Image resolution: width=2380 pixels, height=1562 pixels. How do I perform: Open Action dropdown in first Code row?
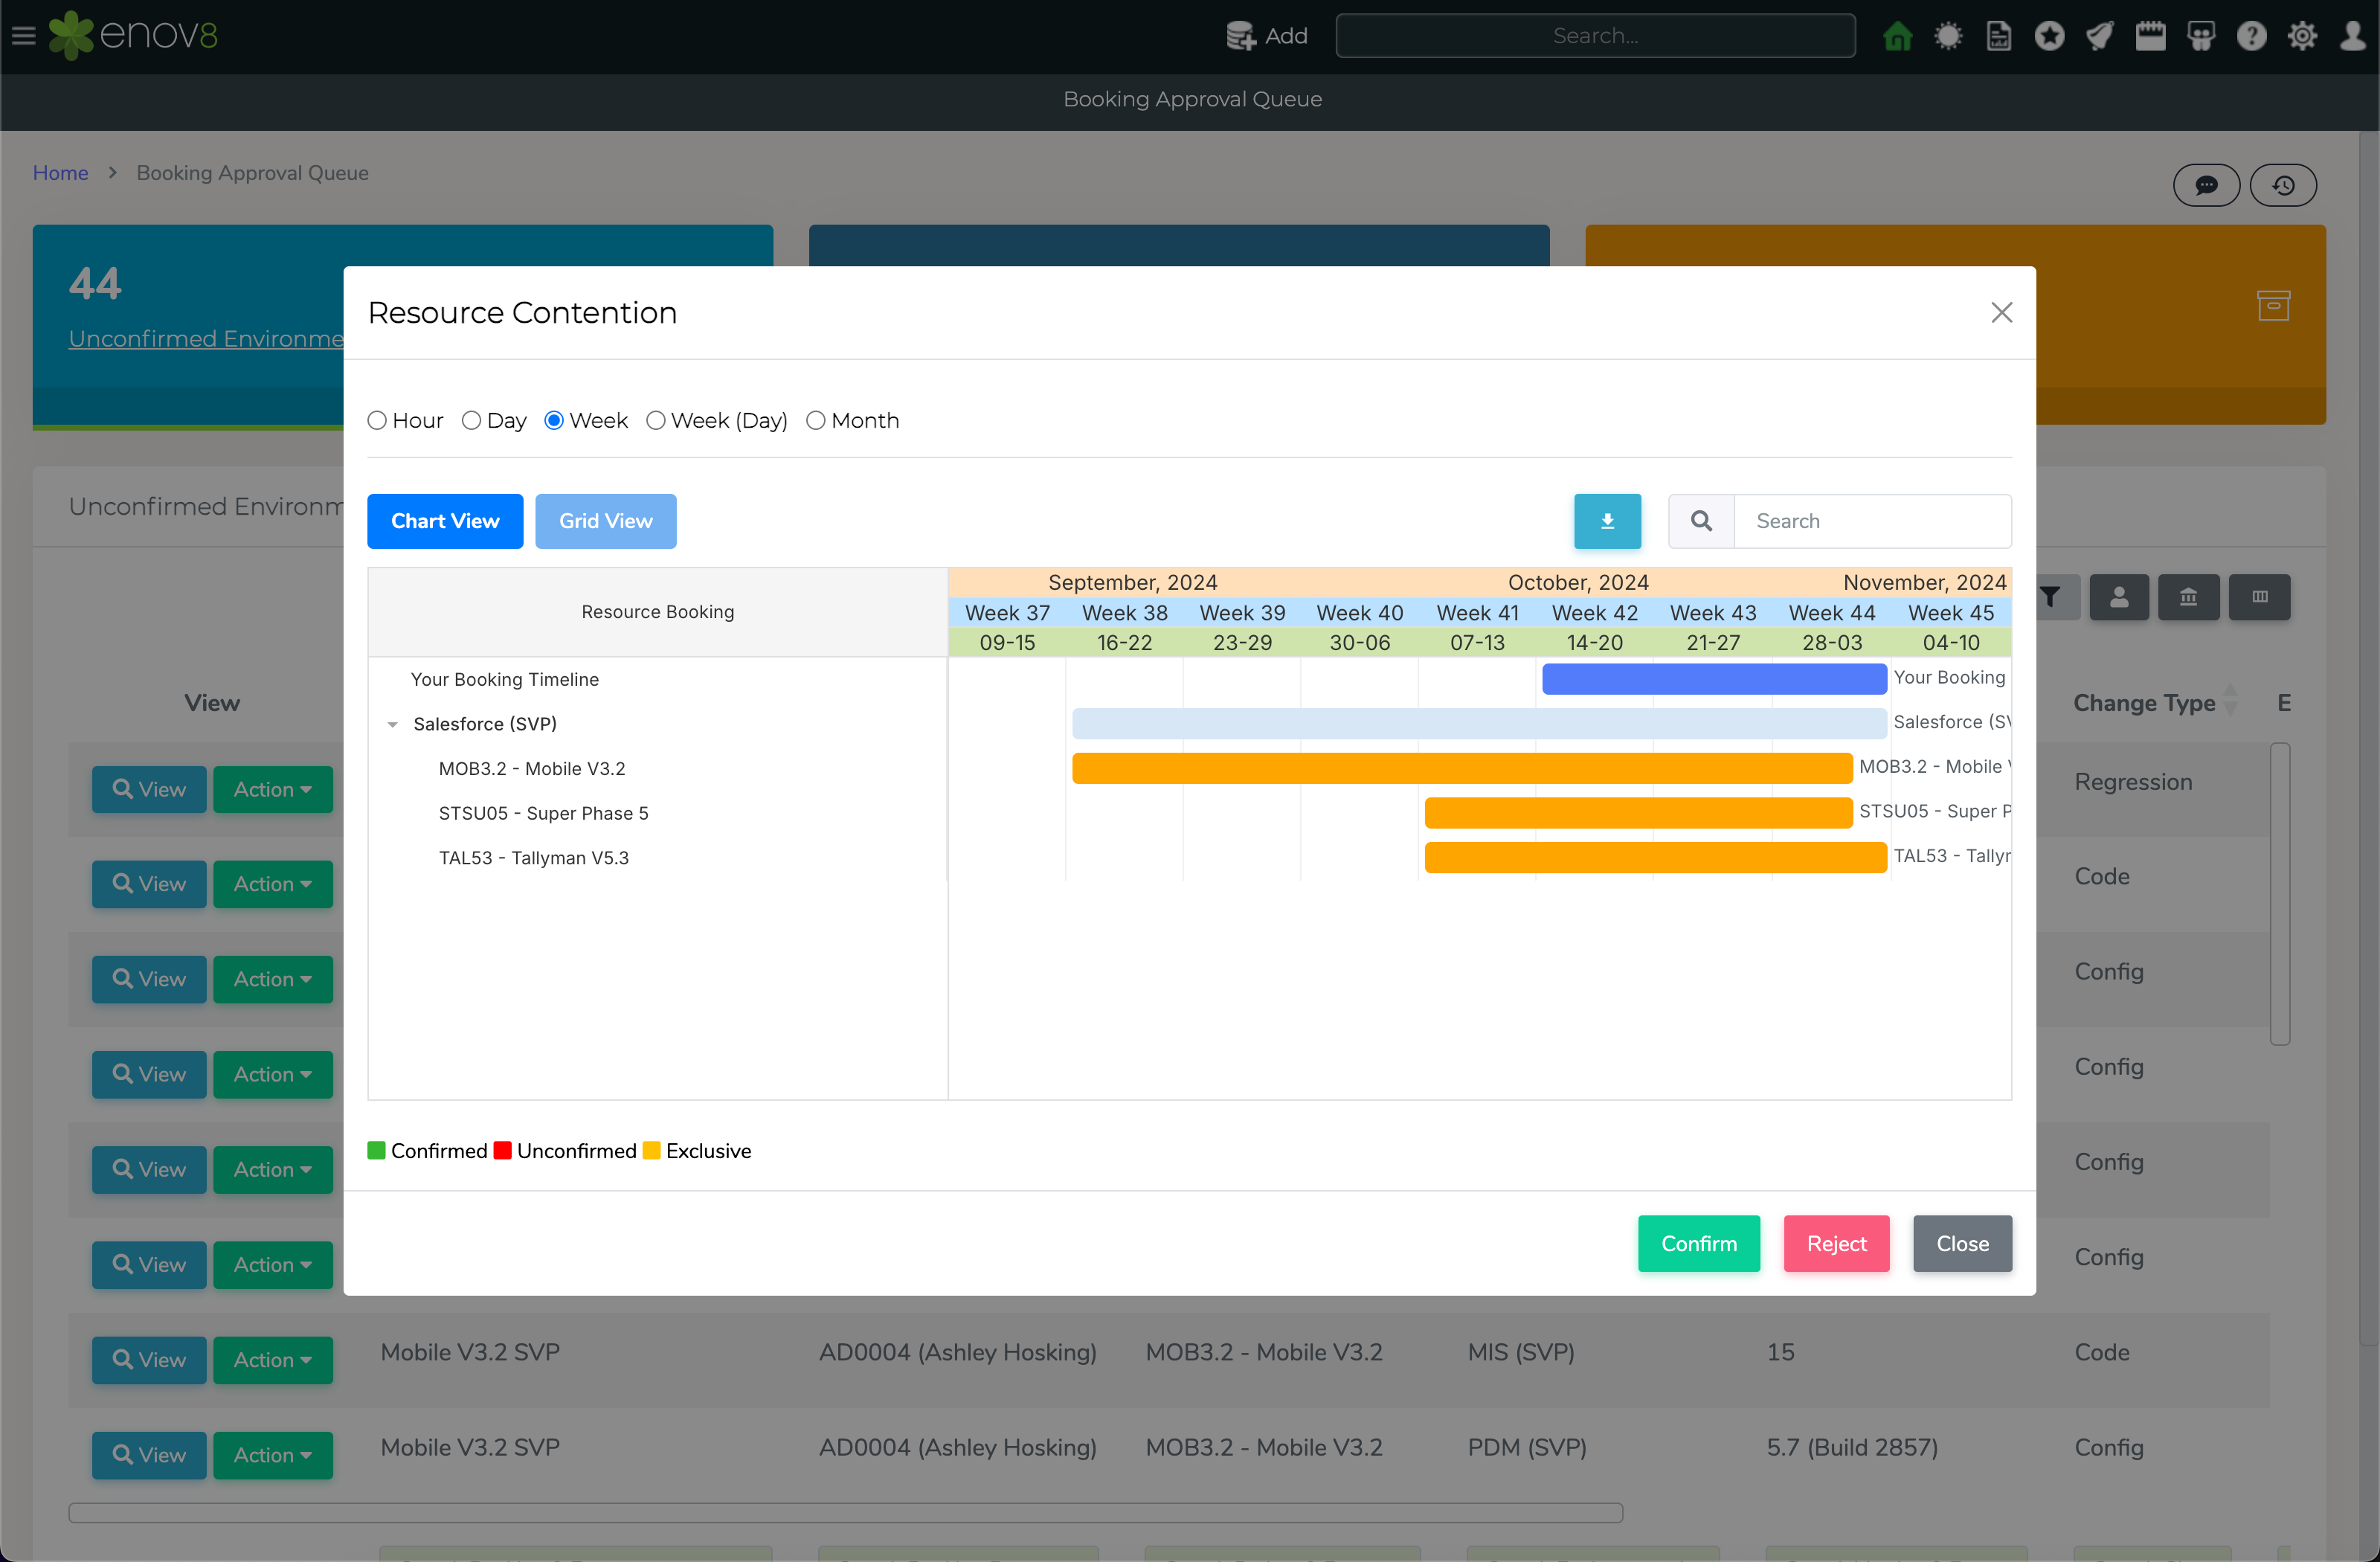[x=272, y=884]
